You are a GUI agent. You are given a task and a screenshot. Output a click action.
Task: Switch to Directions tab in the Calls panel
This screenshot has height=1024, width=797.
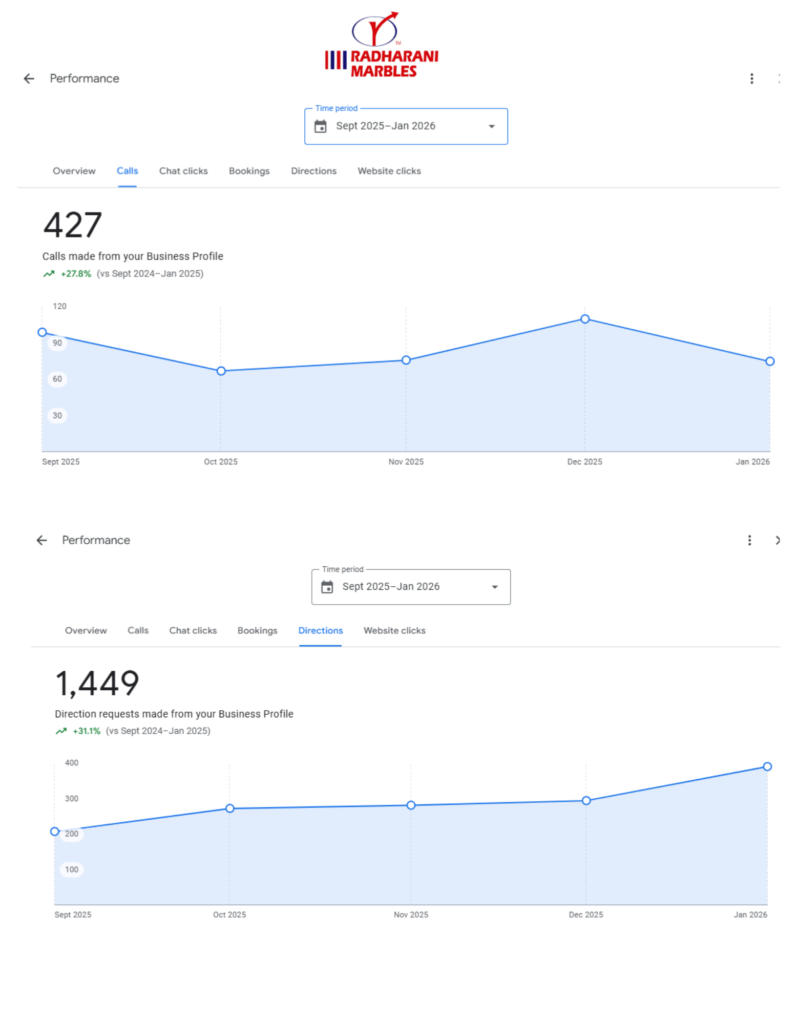coord(314,171)
